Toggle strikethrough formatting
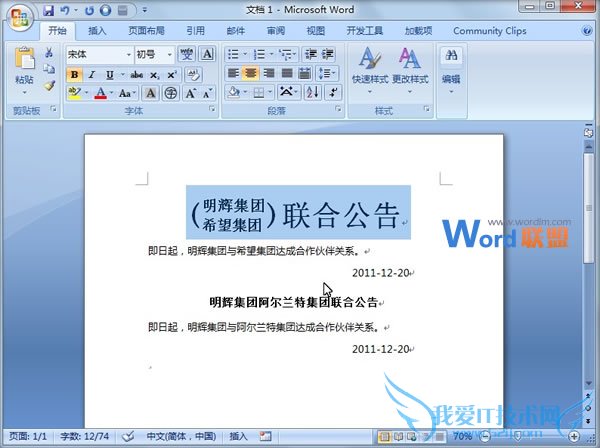The image size is (600, 448). pos(137,75)
